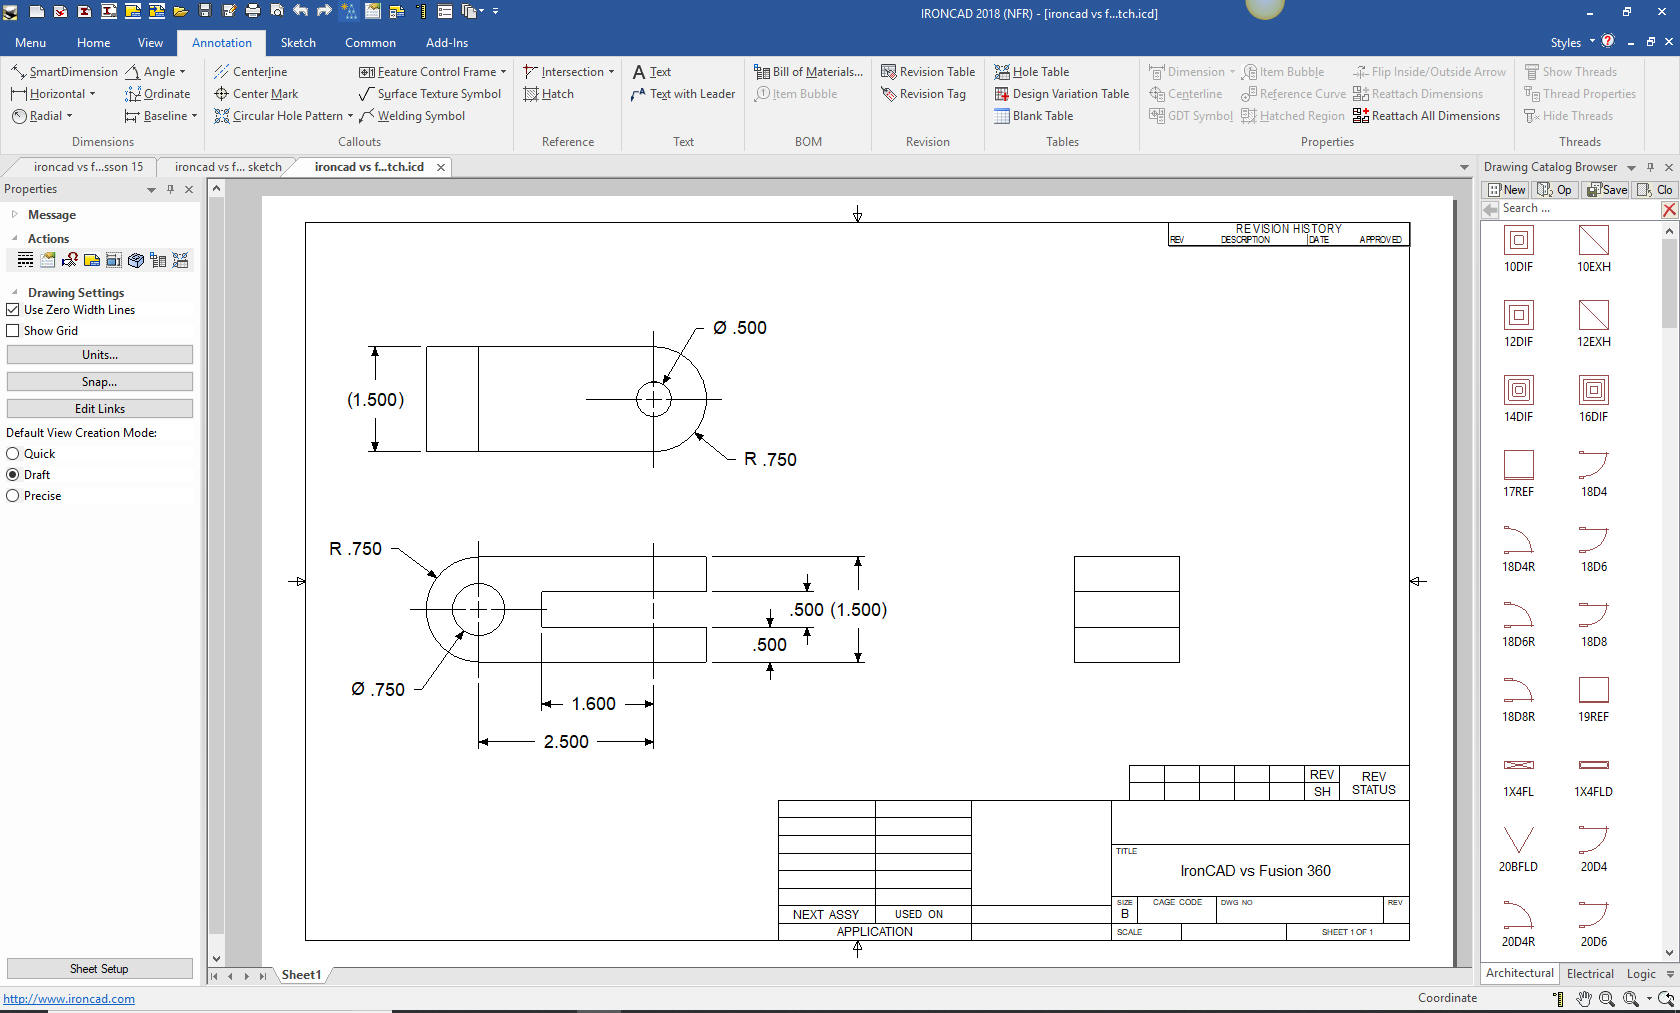Select the Ordinate dimension tool
The image size is (1680, 1013).
157,94
